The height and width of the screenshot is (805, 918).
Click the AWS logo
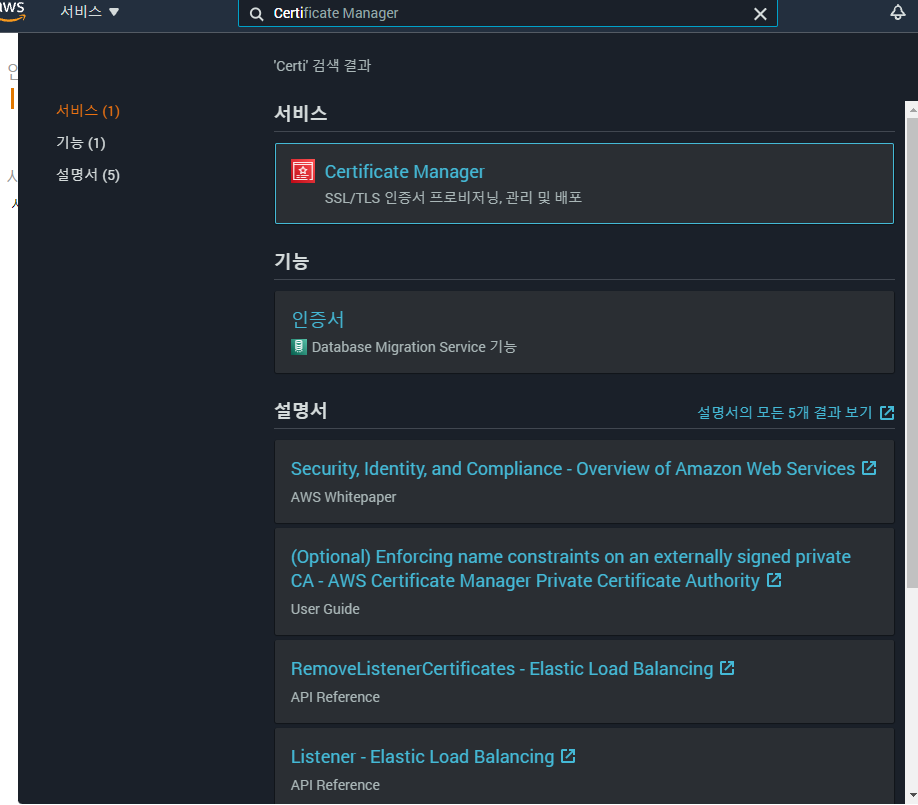click(x=12, y=11)
